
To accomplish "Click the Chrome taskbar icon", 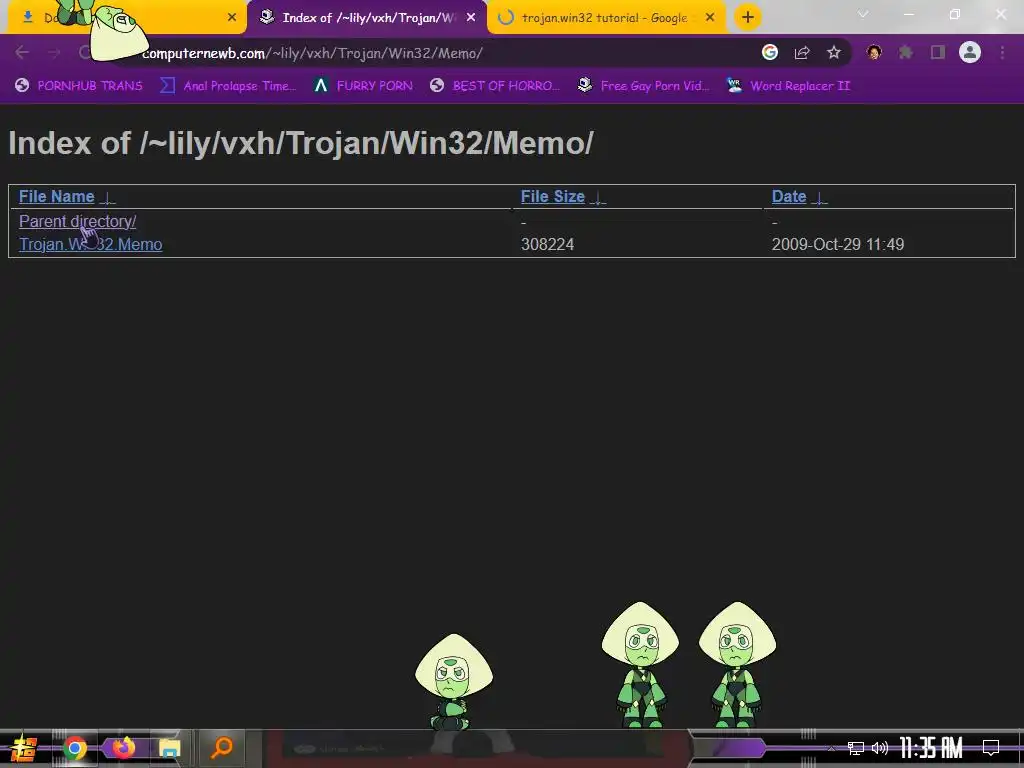I will pyautogui.click(x=74, y=748).
